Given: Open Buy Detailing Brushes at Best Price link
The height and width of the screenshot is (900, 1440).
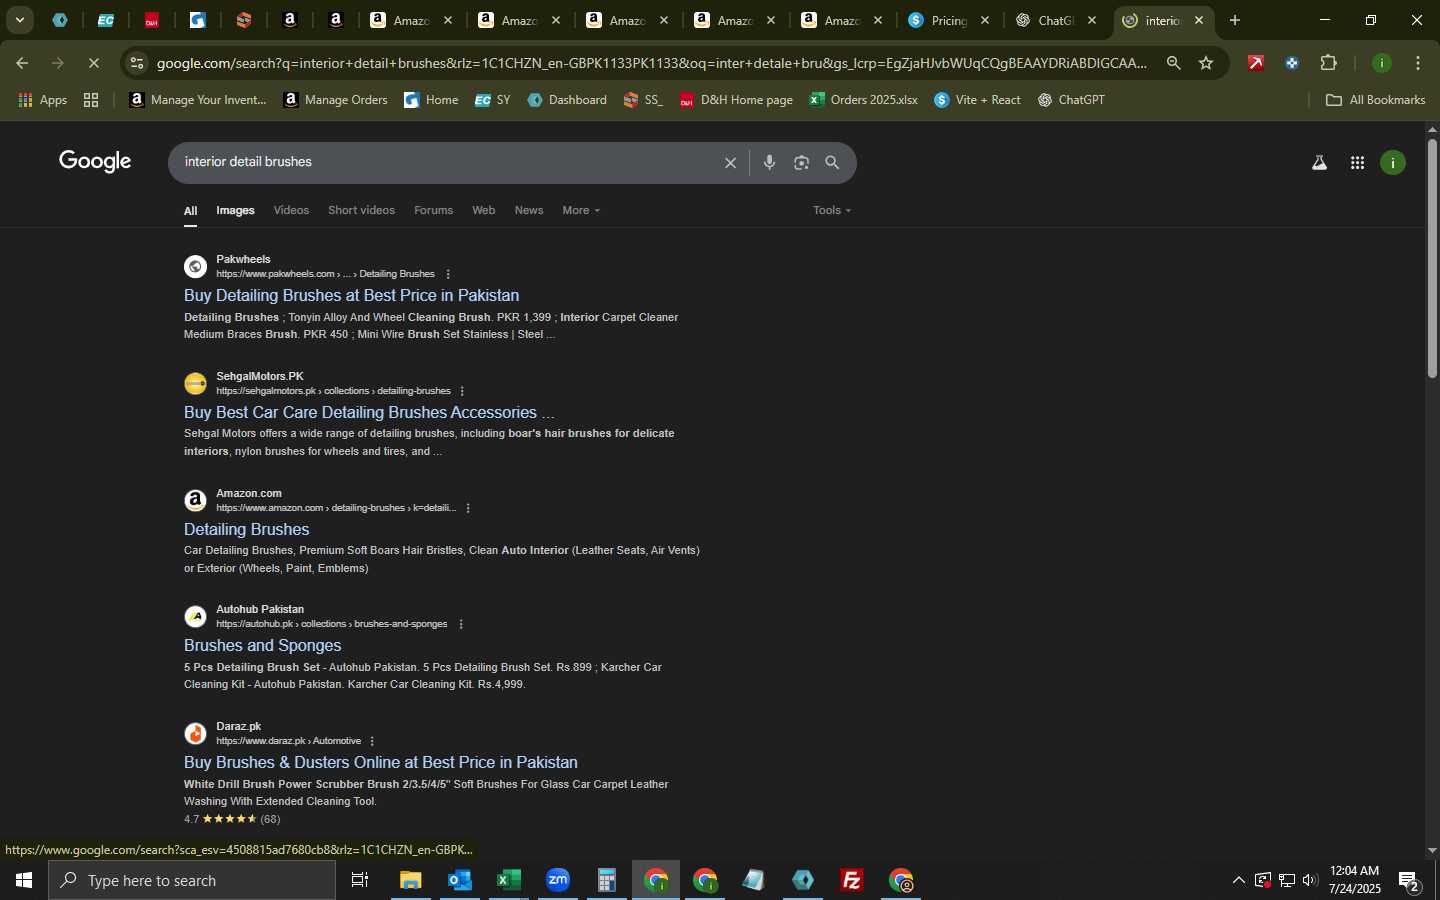Looking at the screenshot, I should pos(351,296).
